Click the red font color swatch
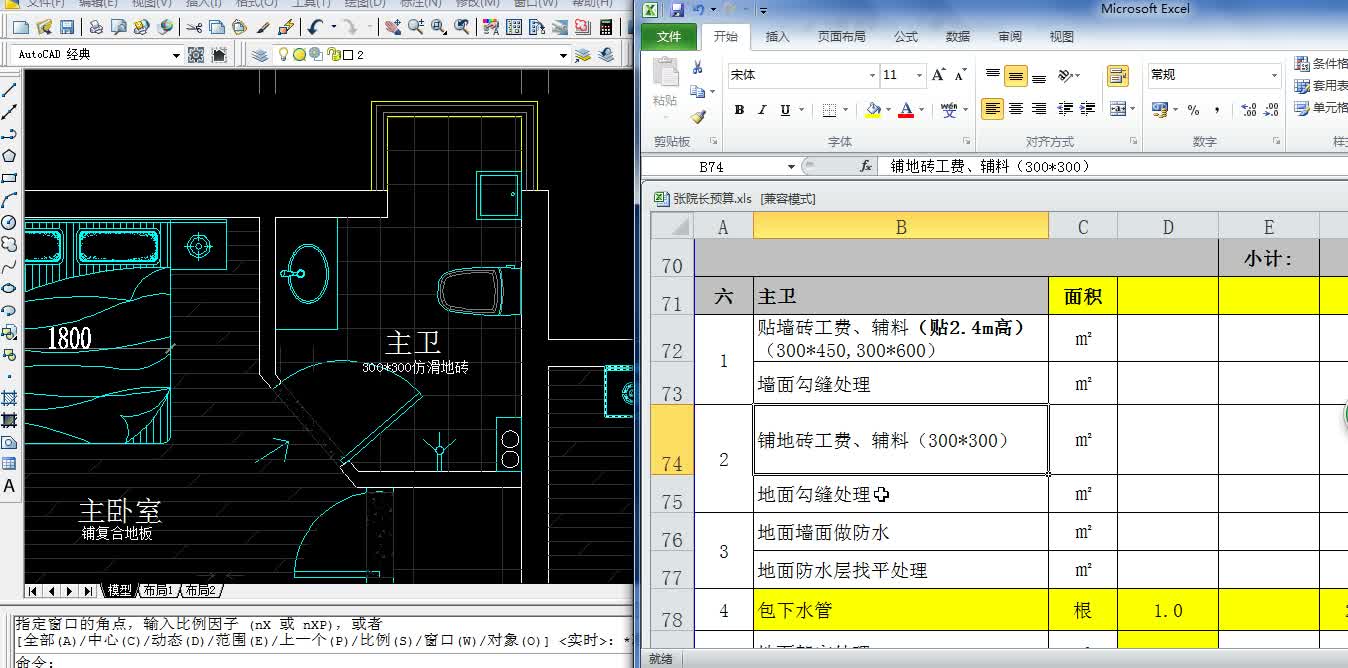The width and height of the screenshot is (1348, 668). [x=906, y=114]
